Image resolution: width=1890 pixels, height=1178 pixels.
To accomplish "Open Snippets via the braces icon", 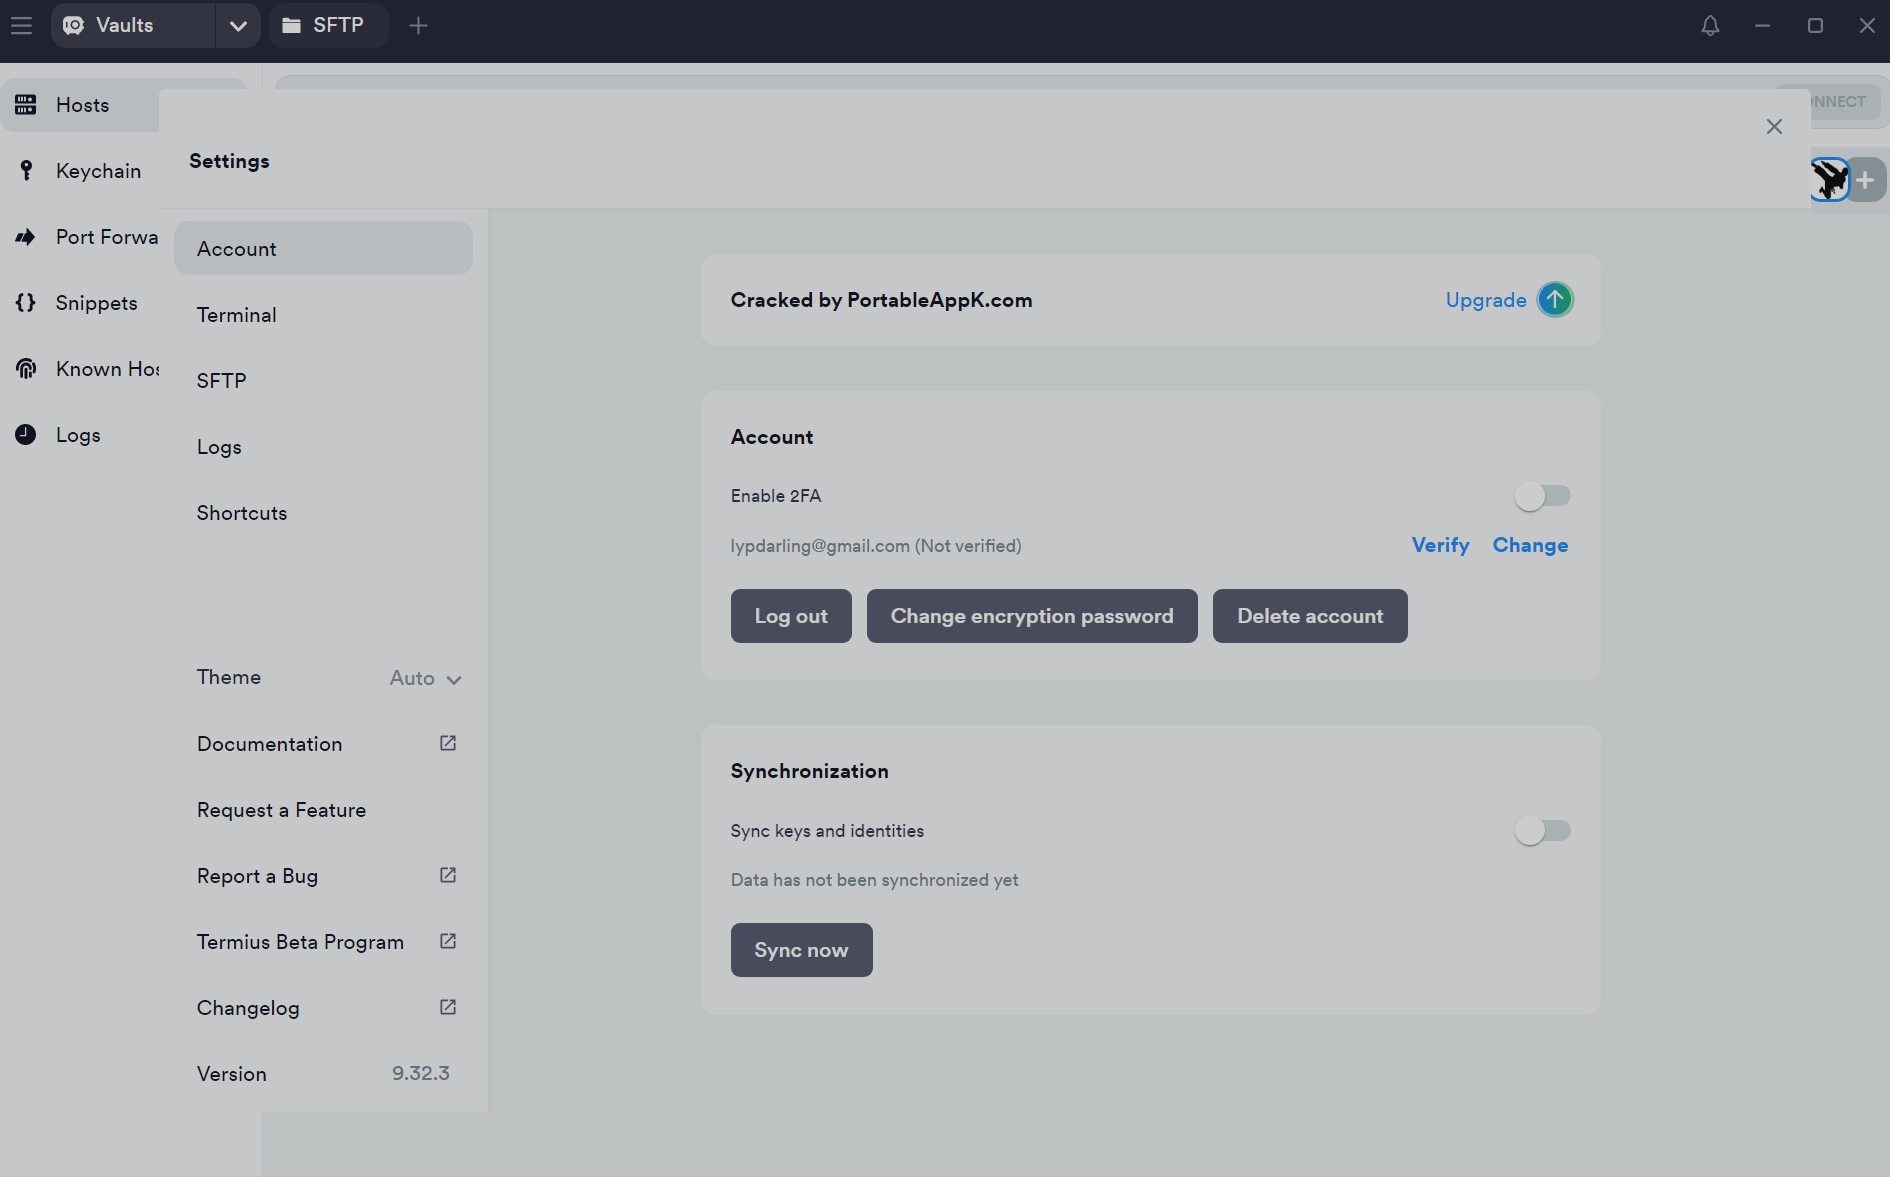I will click(x=26, y=303).
